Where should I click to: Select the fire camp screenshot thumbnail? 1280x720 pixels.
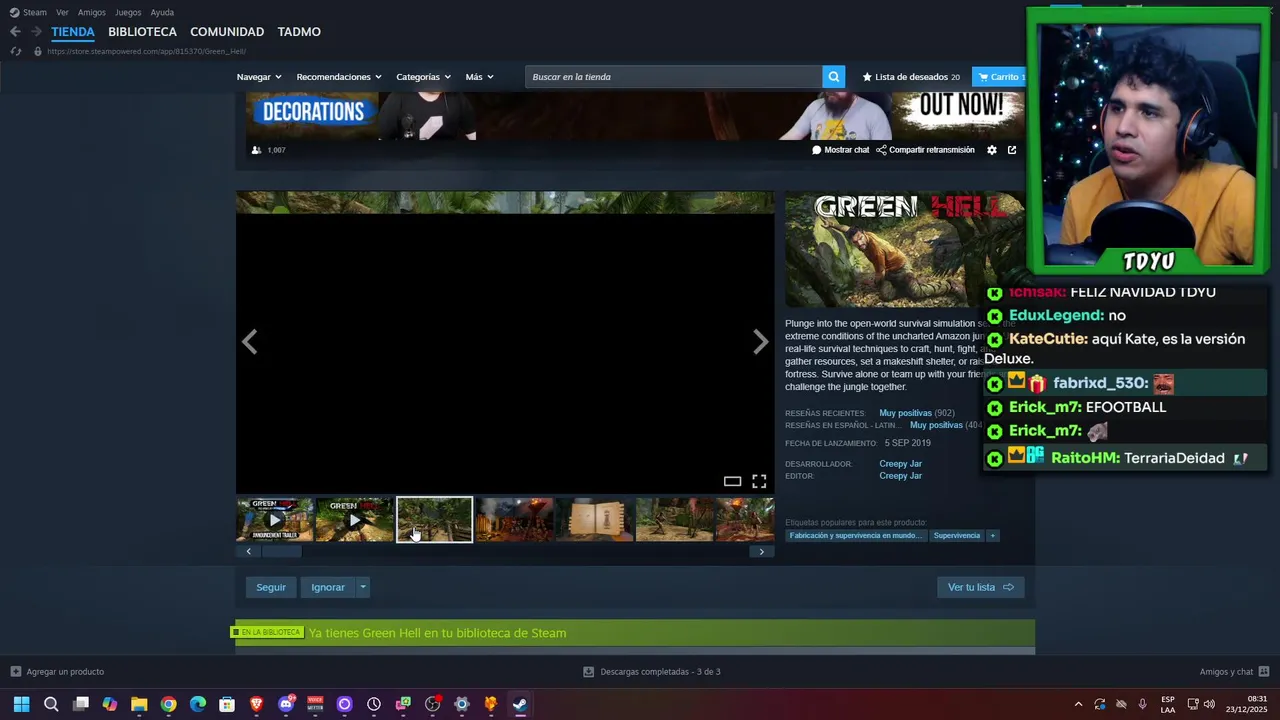point(514,520)
